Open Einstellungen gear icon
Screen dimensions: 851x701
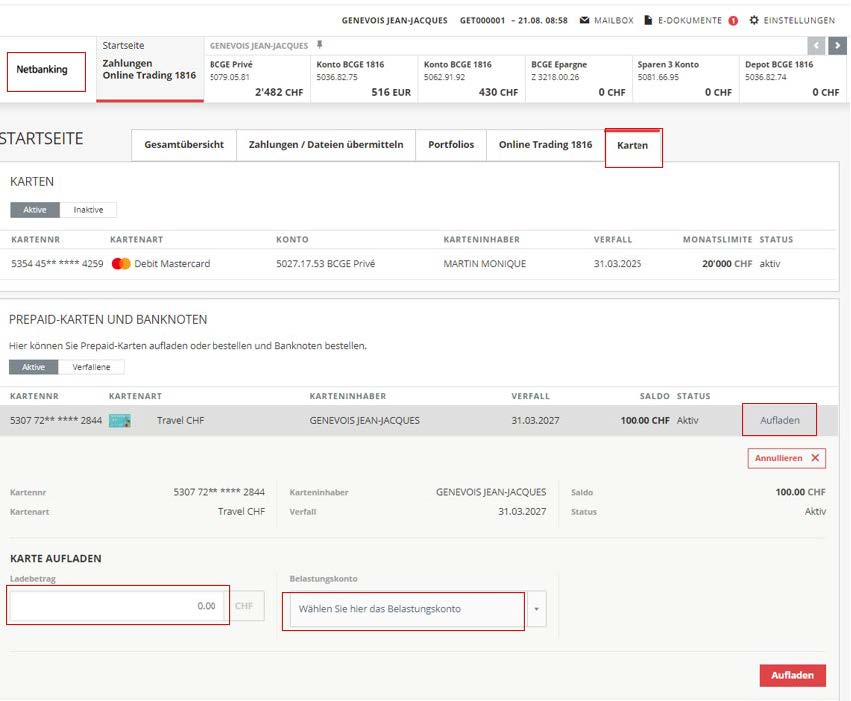point(754,20)
